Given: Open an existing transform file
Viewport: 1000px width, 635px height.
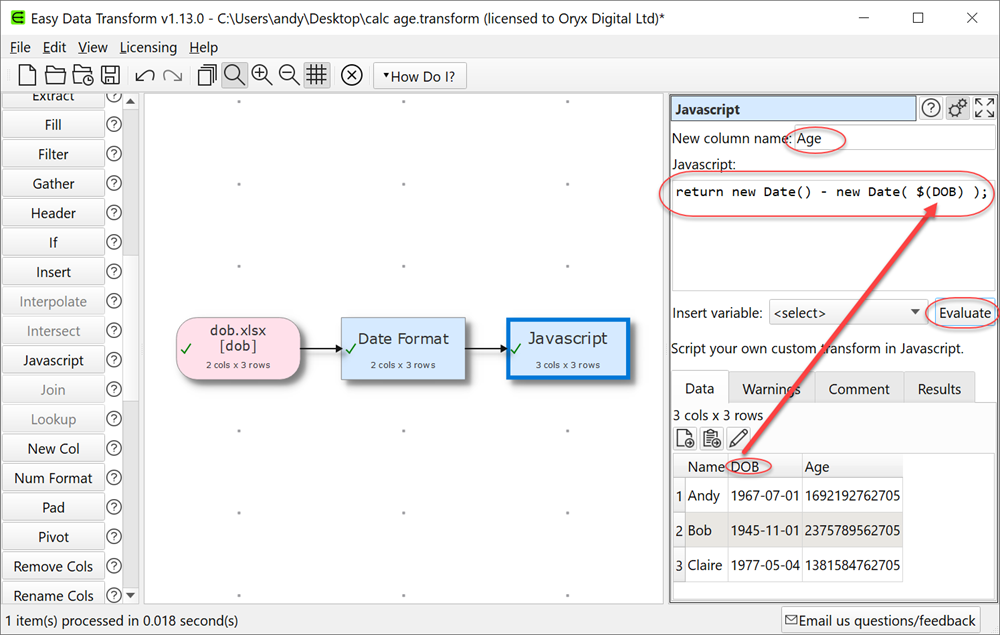Looking at the screenshot, I should pos(57,75).
